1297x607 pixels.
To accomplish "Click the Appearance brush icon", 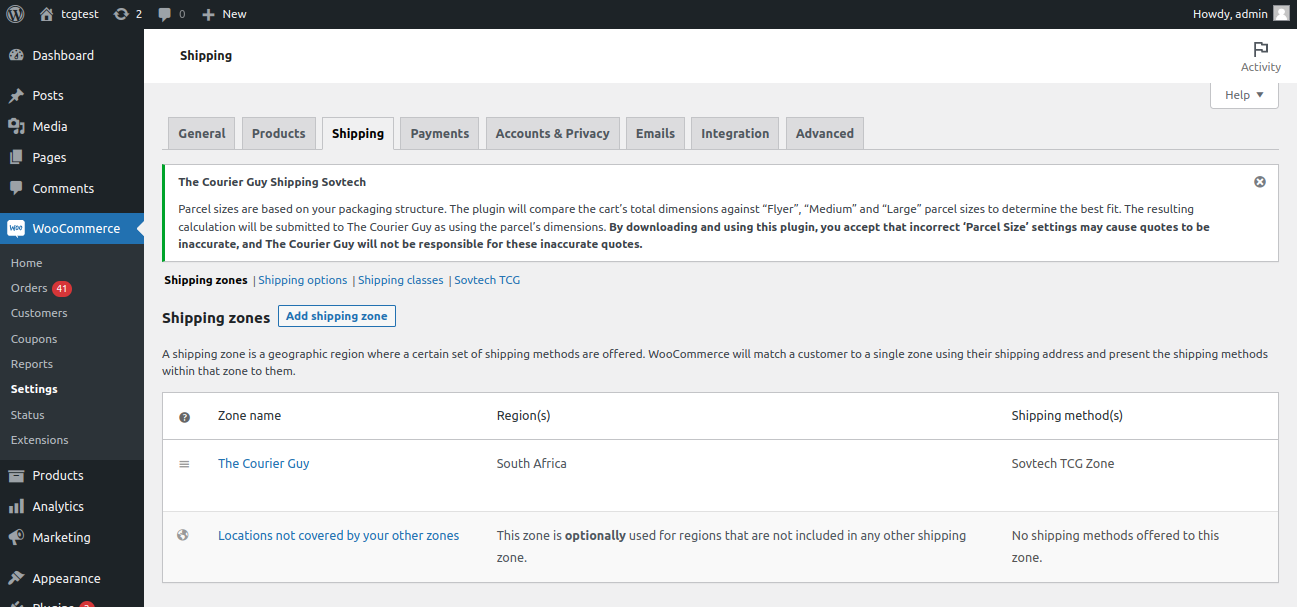I will coord(16,578).
